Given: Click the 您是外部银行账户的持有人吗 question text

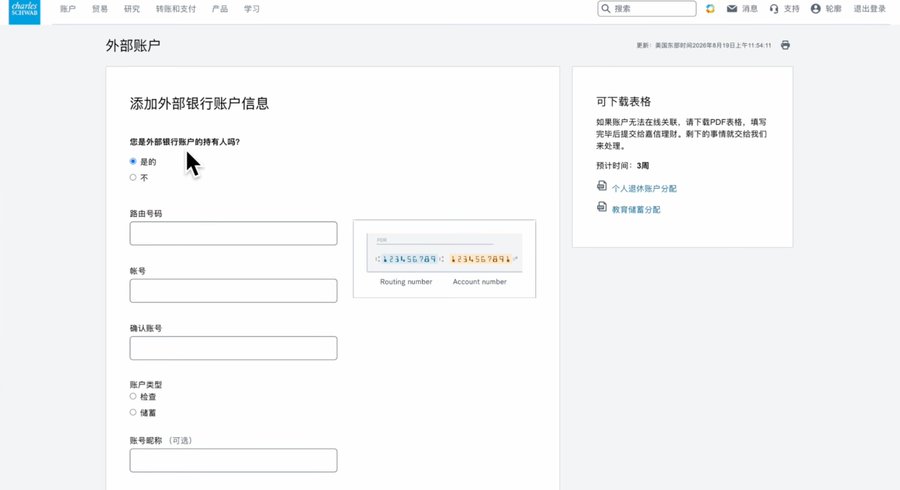Looking at the screenshot, I should click(x=185, y=142).
